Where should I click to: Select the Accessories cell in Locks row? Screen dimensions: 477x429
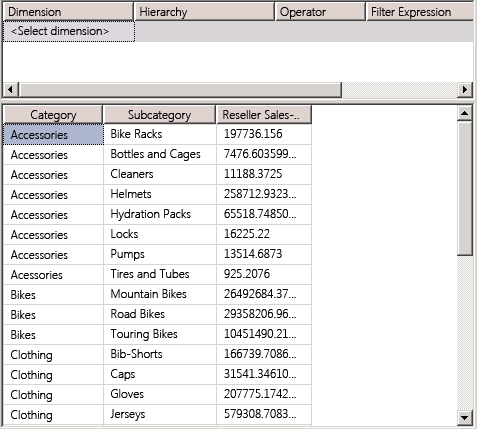(53, 234)
